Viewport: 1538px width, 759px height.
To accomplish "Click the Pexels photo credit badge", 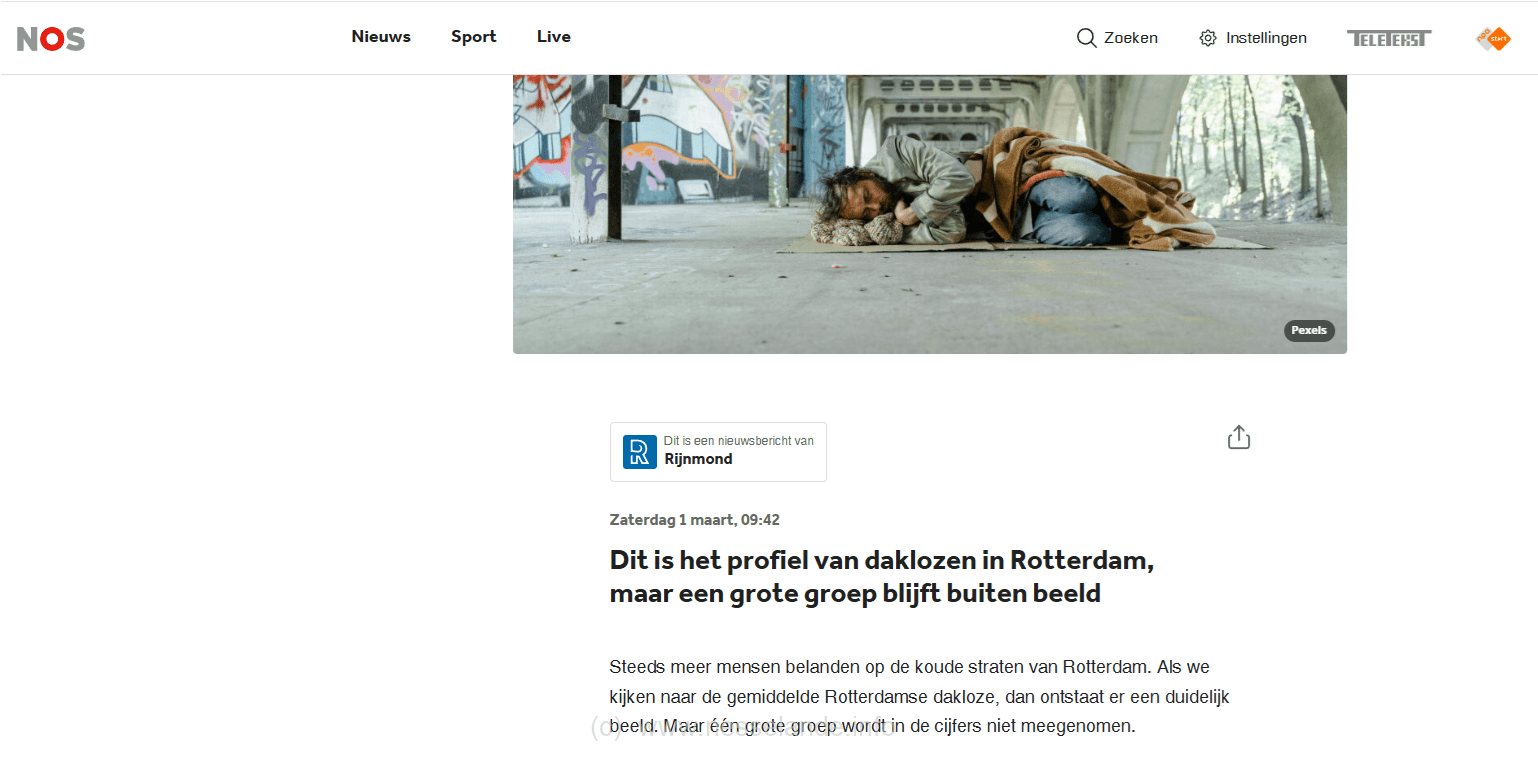I will coord(1309,330).
